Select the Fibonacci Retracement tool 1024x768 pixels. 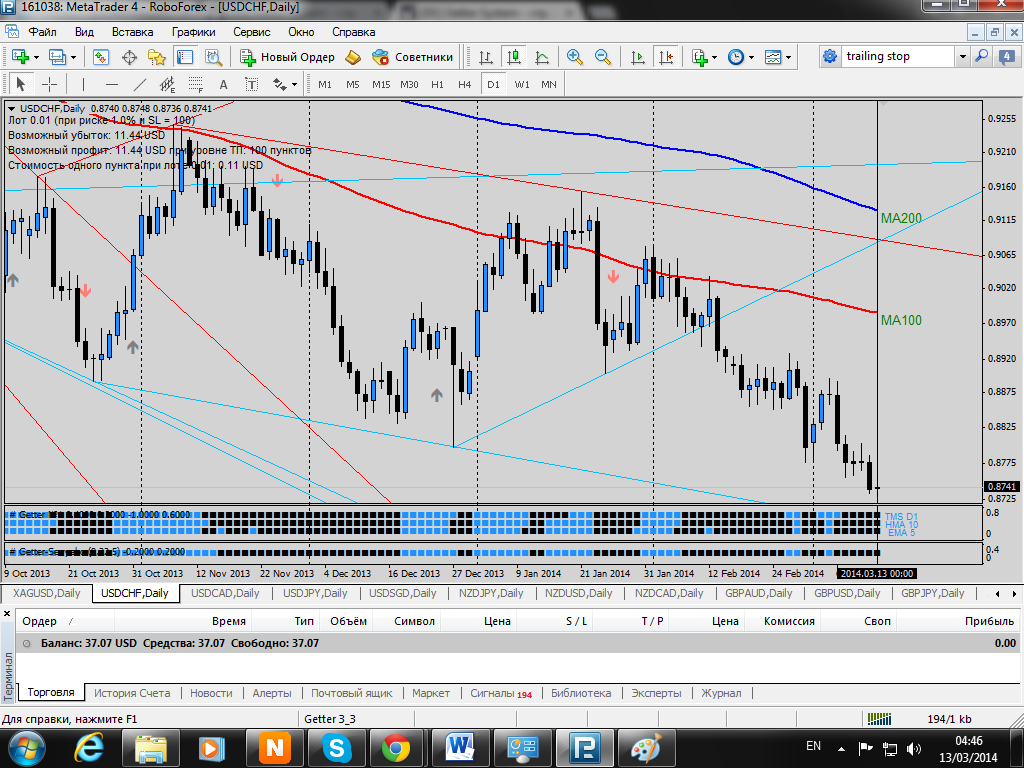click(196, 84)
